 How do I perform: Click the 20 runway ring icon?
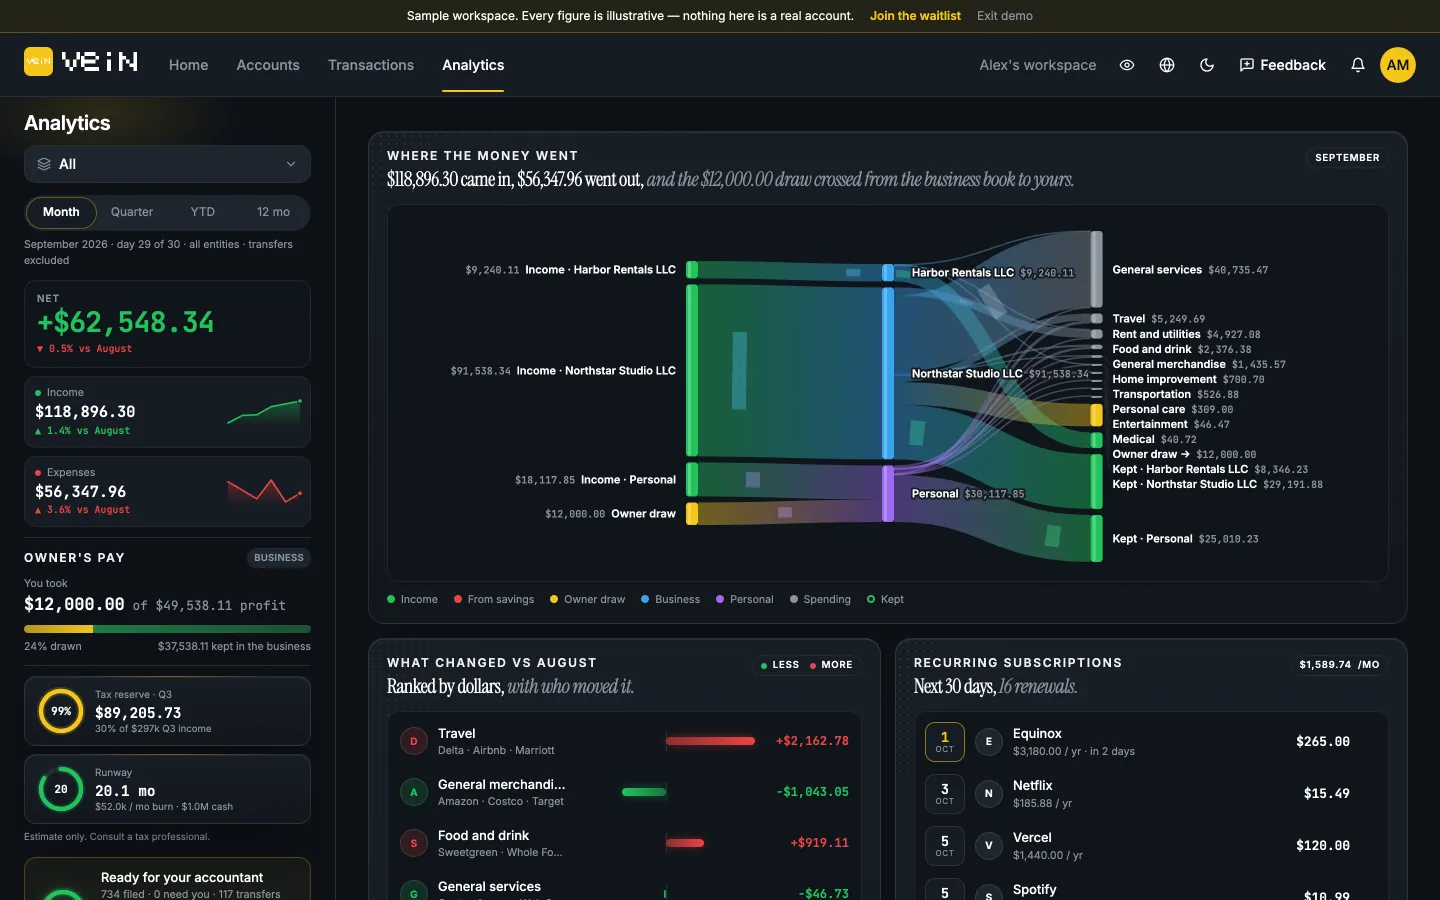pos(61,789)
